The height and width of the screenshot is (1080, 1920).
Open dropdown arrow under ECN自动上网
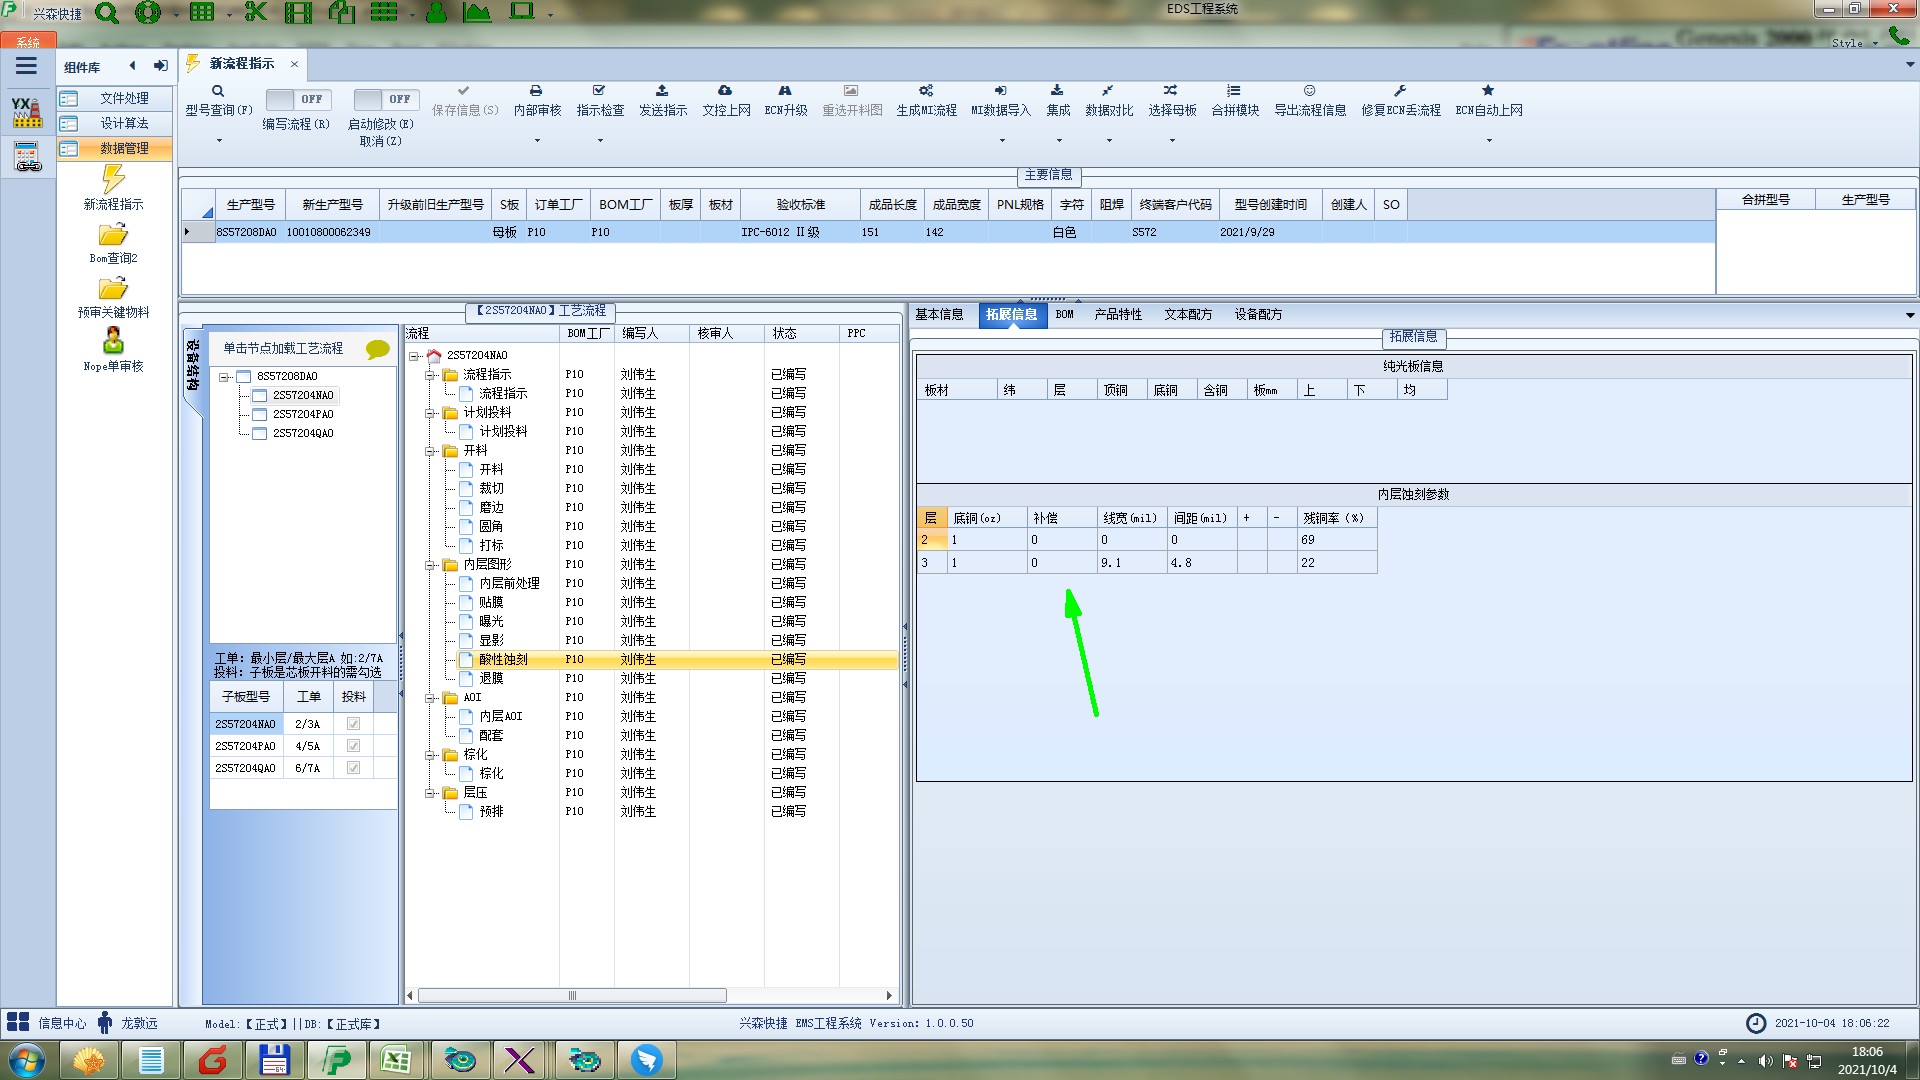tap(1489, 141)
